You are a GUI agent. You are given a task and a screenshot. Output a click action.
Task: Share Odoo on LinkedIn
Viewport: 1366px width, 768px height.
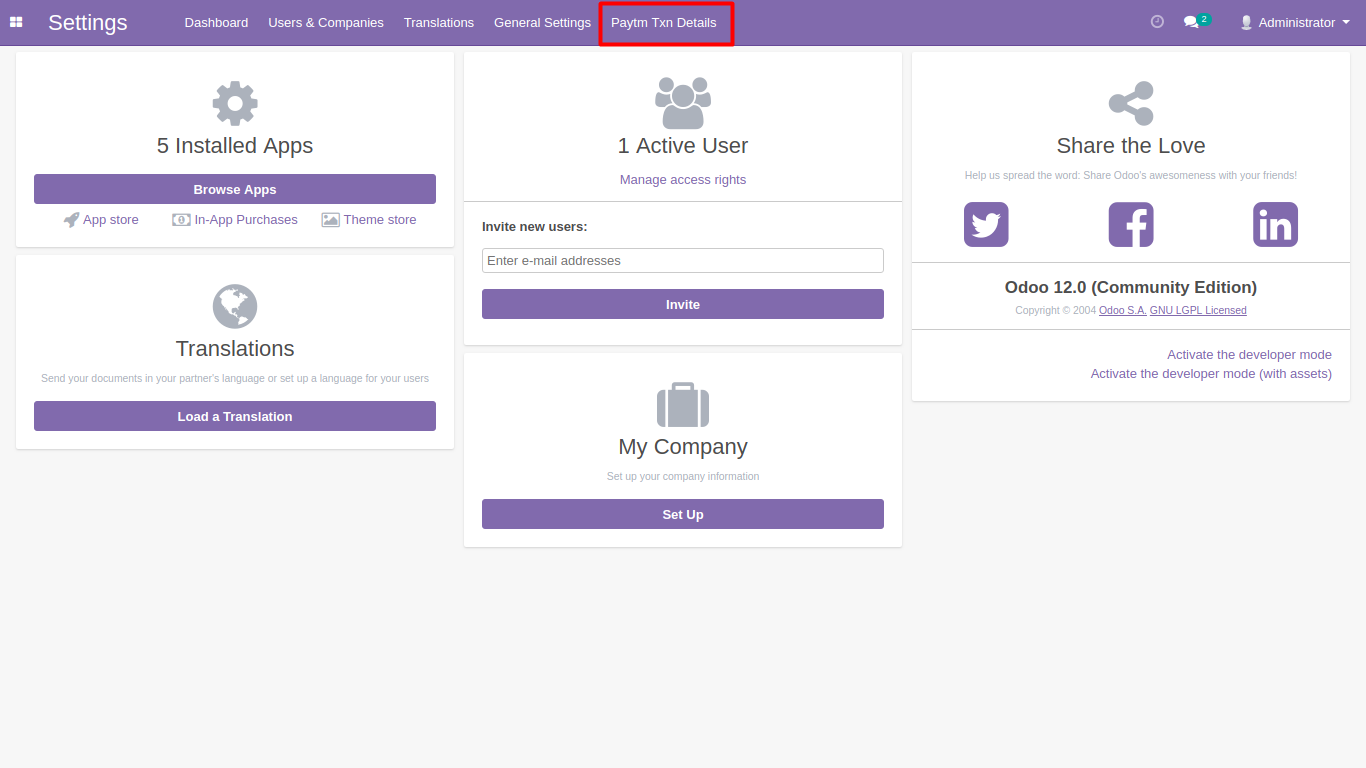point(1275,224)
